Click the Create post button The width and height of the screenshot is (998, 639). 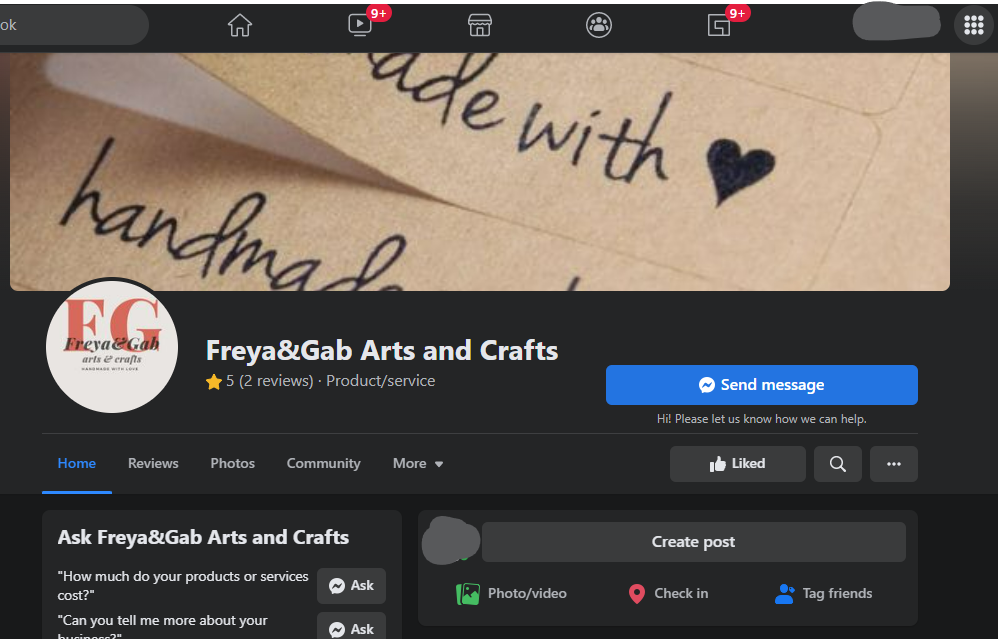point(693,542)
